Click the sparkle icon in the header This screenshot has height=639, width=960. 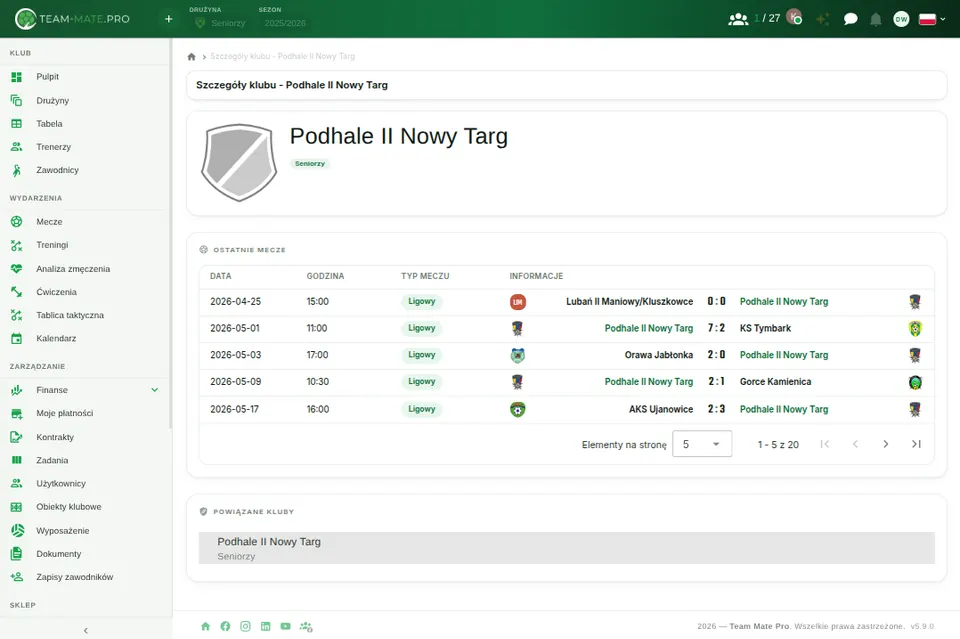[x=823, y=19]
